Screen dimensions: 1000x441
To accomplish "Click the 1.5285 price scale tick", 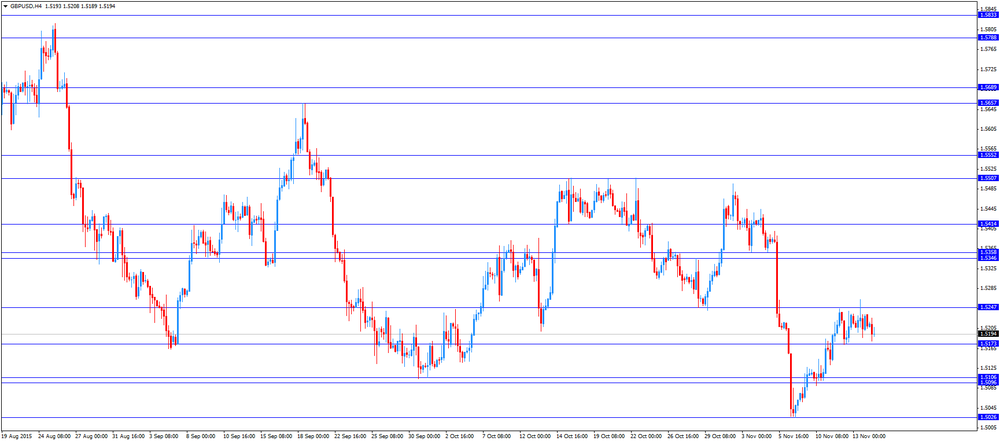I will point(987,288).
